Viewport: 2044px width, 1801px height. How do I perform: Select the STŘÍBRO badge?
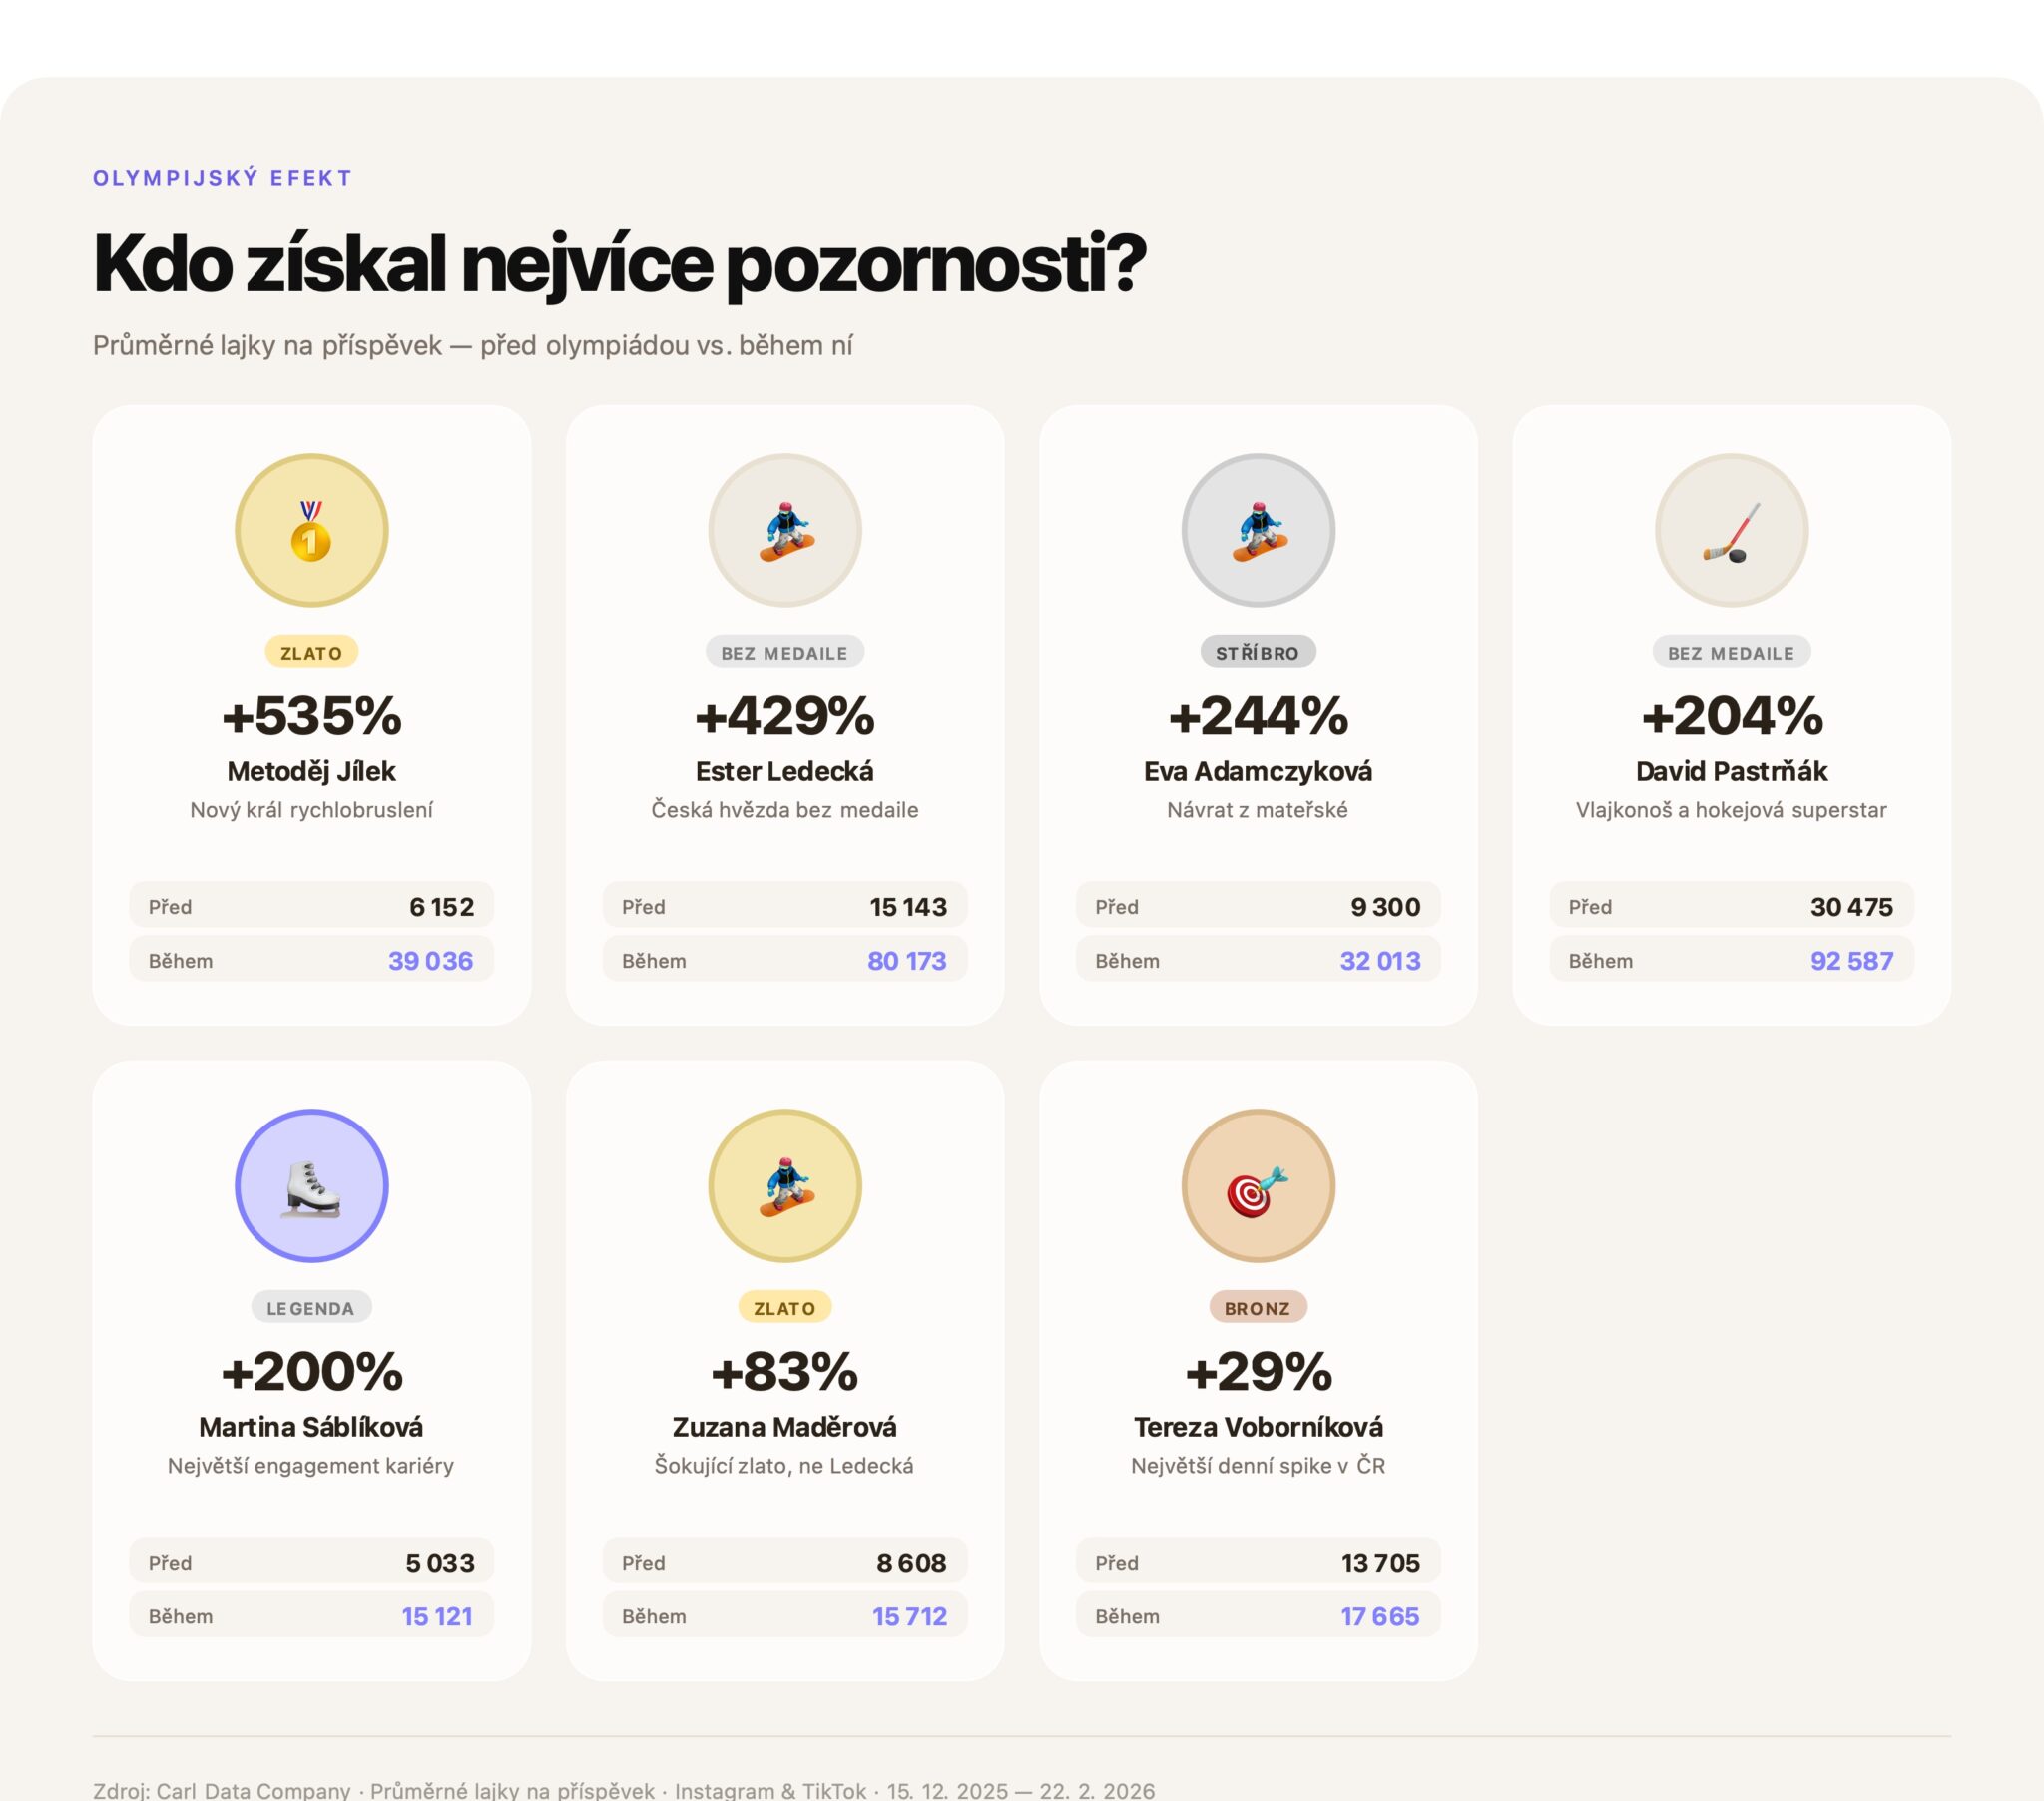[x=1257, y=652]
